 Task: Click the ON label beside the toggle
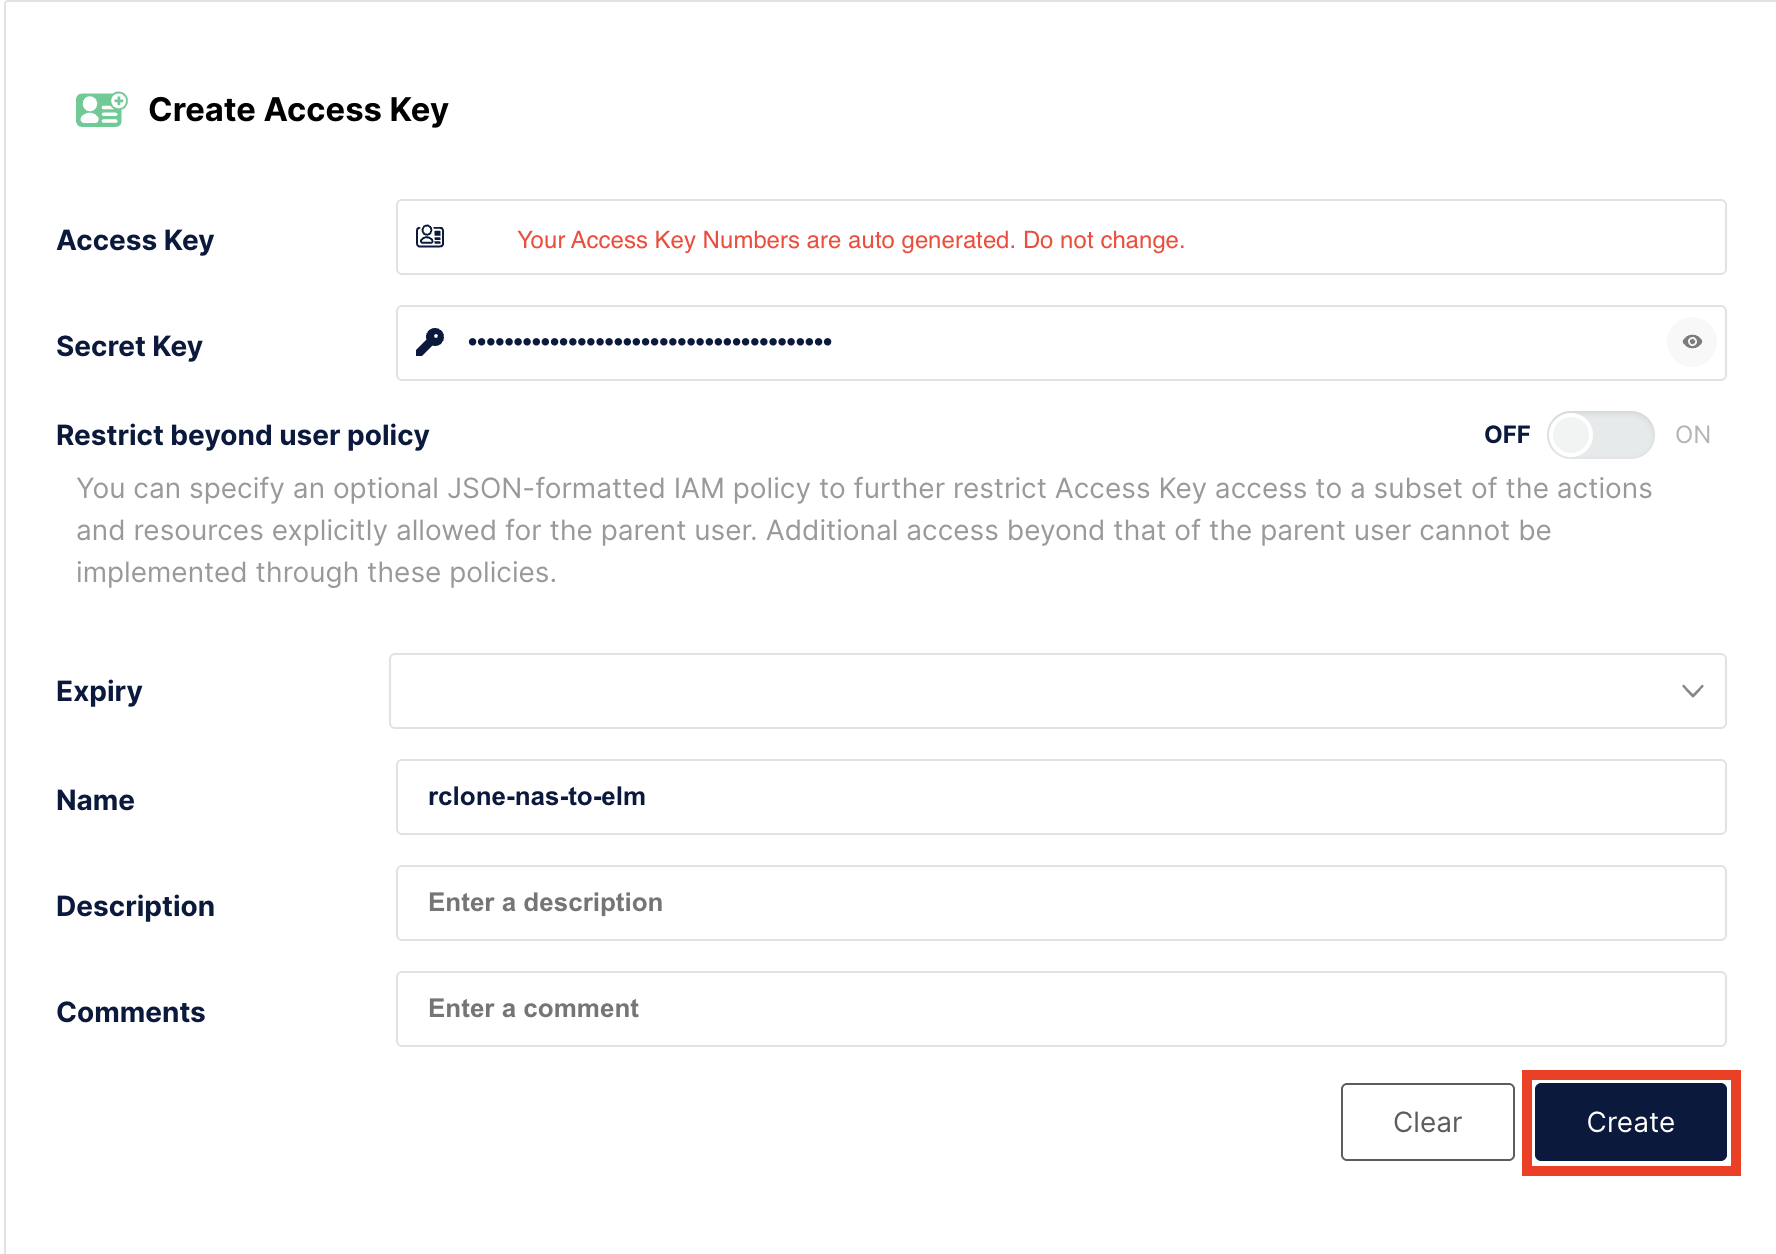[x=1692, y=435]
